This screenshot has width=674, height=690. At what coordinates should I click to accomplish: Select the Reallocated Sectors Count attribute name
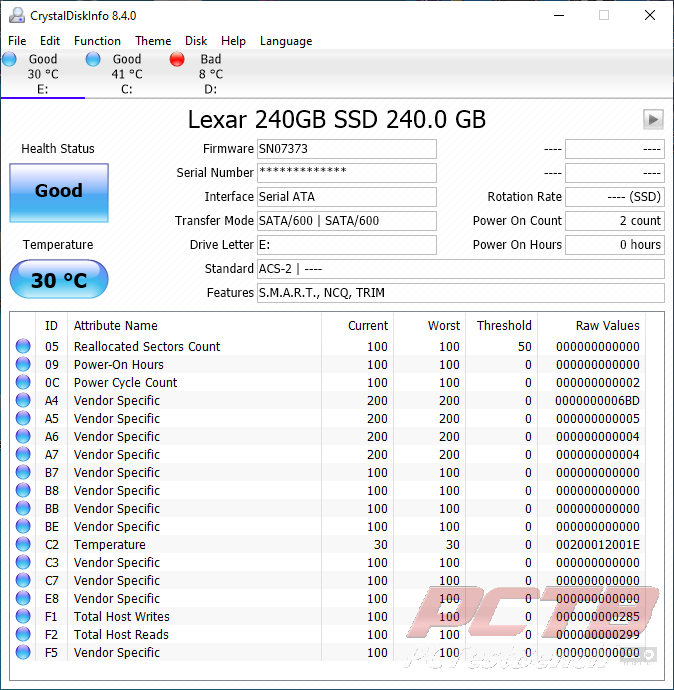pos(147,347)
